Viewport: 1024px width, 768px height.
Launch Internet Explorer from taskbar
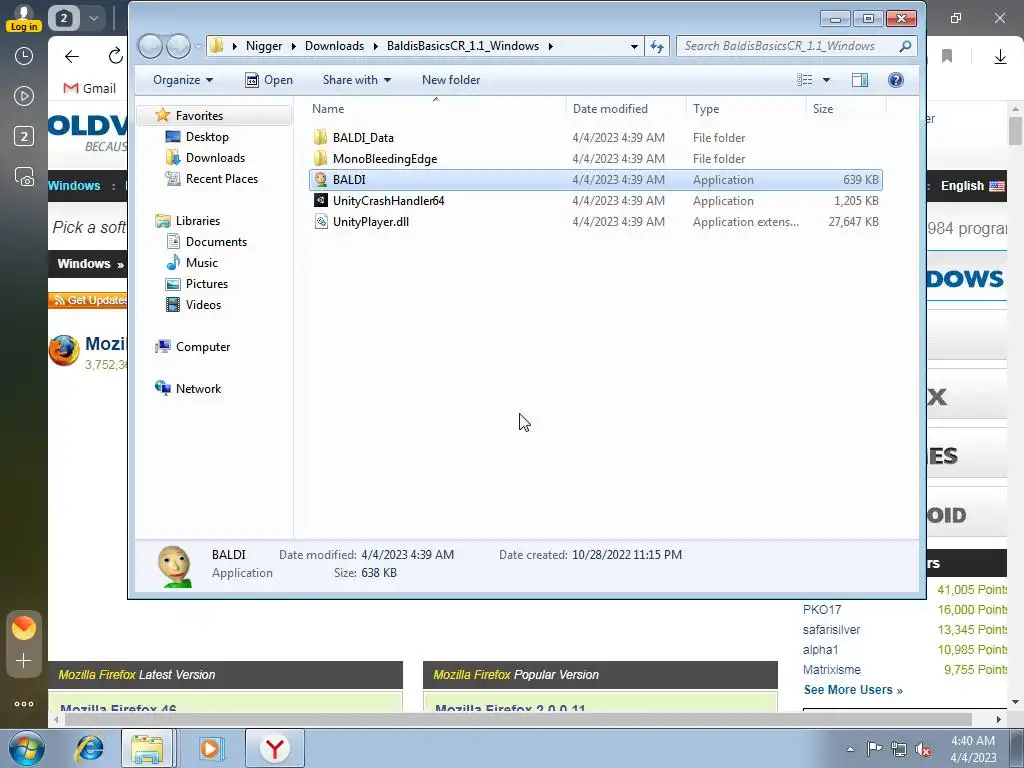(89, 748)
